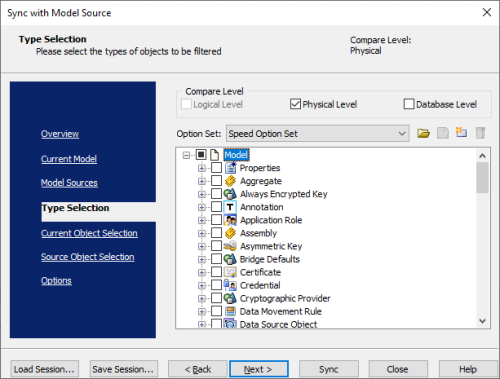Open the Source Object Selection step
This screenshot has height=379, width=500.
(x=88, y=257)
